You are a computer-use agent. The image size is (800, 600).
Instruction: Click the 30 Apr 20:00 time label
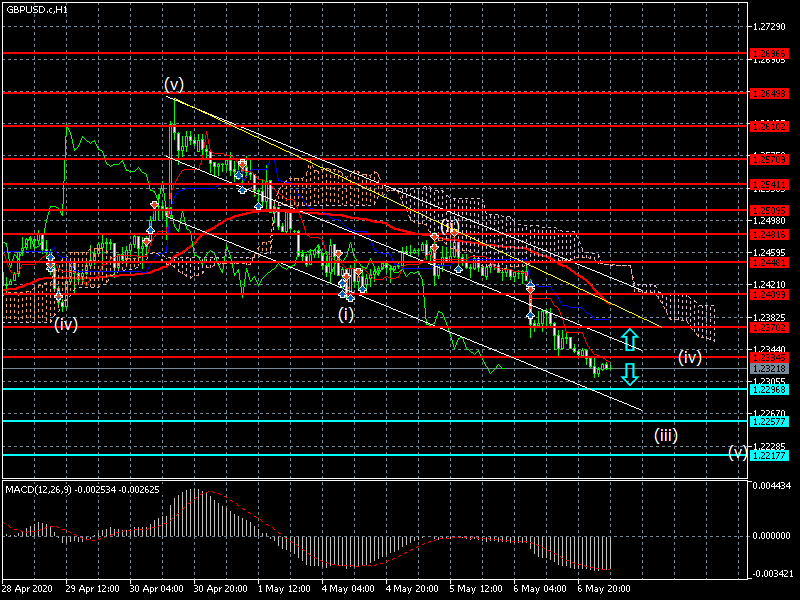(x=221, y=589)
